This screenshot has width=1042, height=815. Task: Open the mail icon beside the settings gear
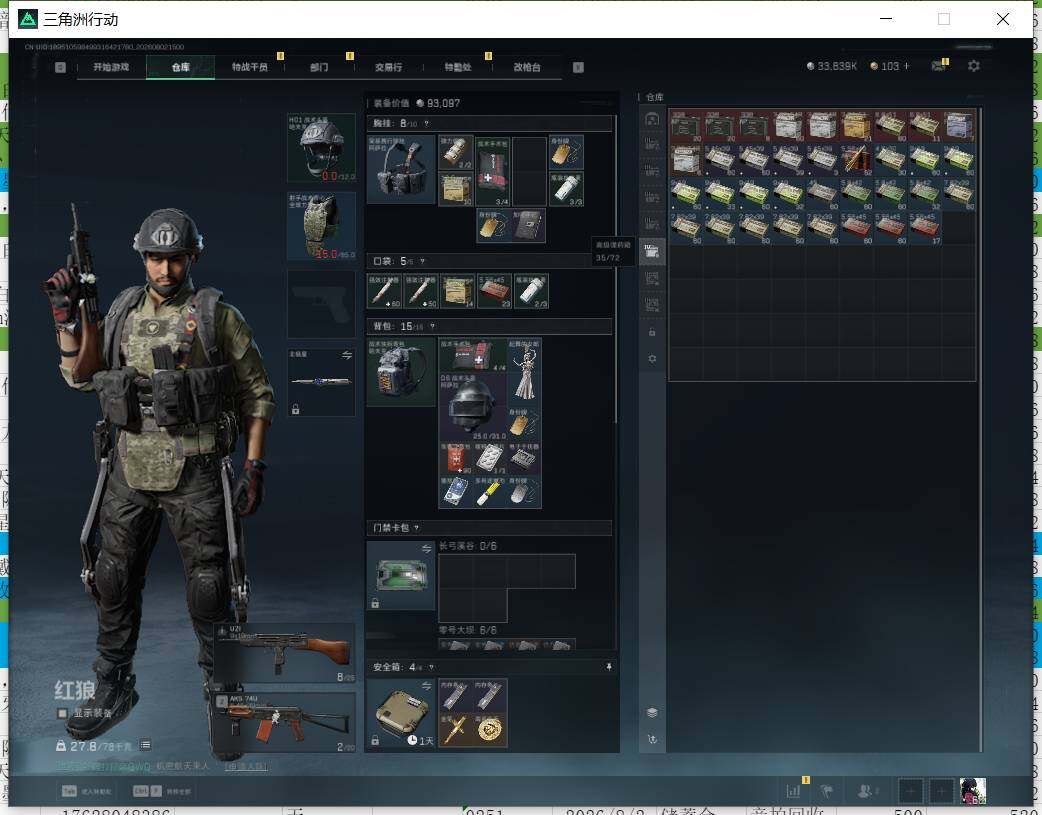pos(938,66)
